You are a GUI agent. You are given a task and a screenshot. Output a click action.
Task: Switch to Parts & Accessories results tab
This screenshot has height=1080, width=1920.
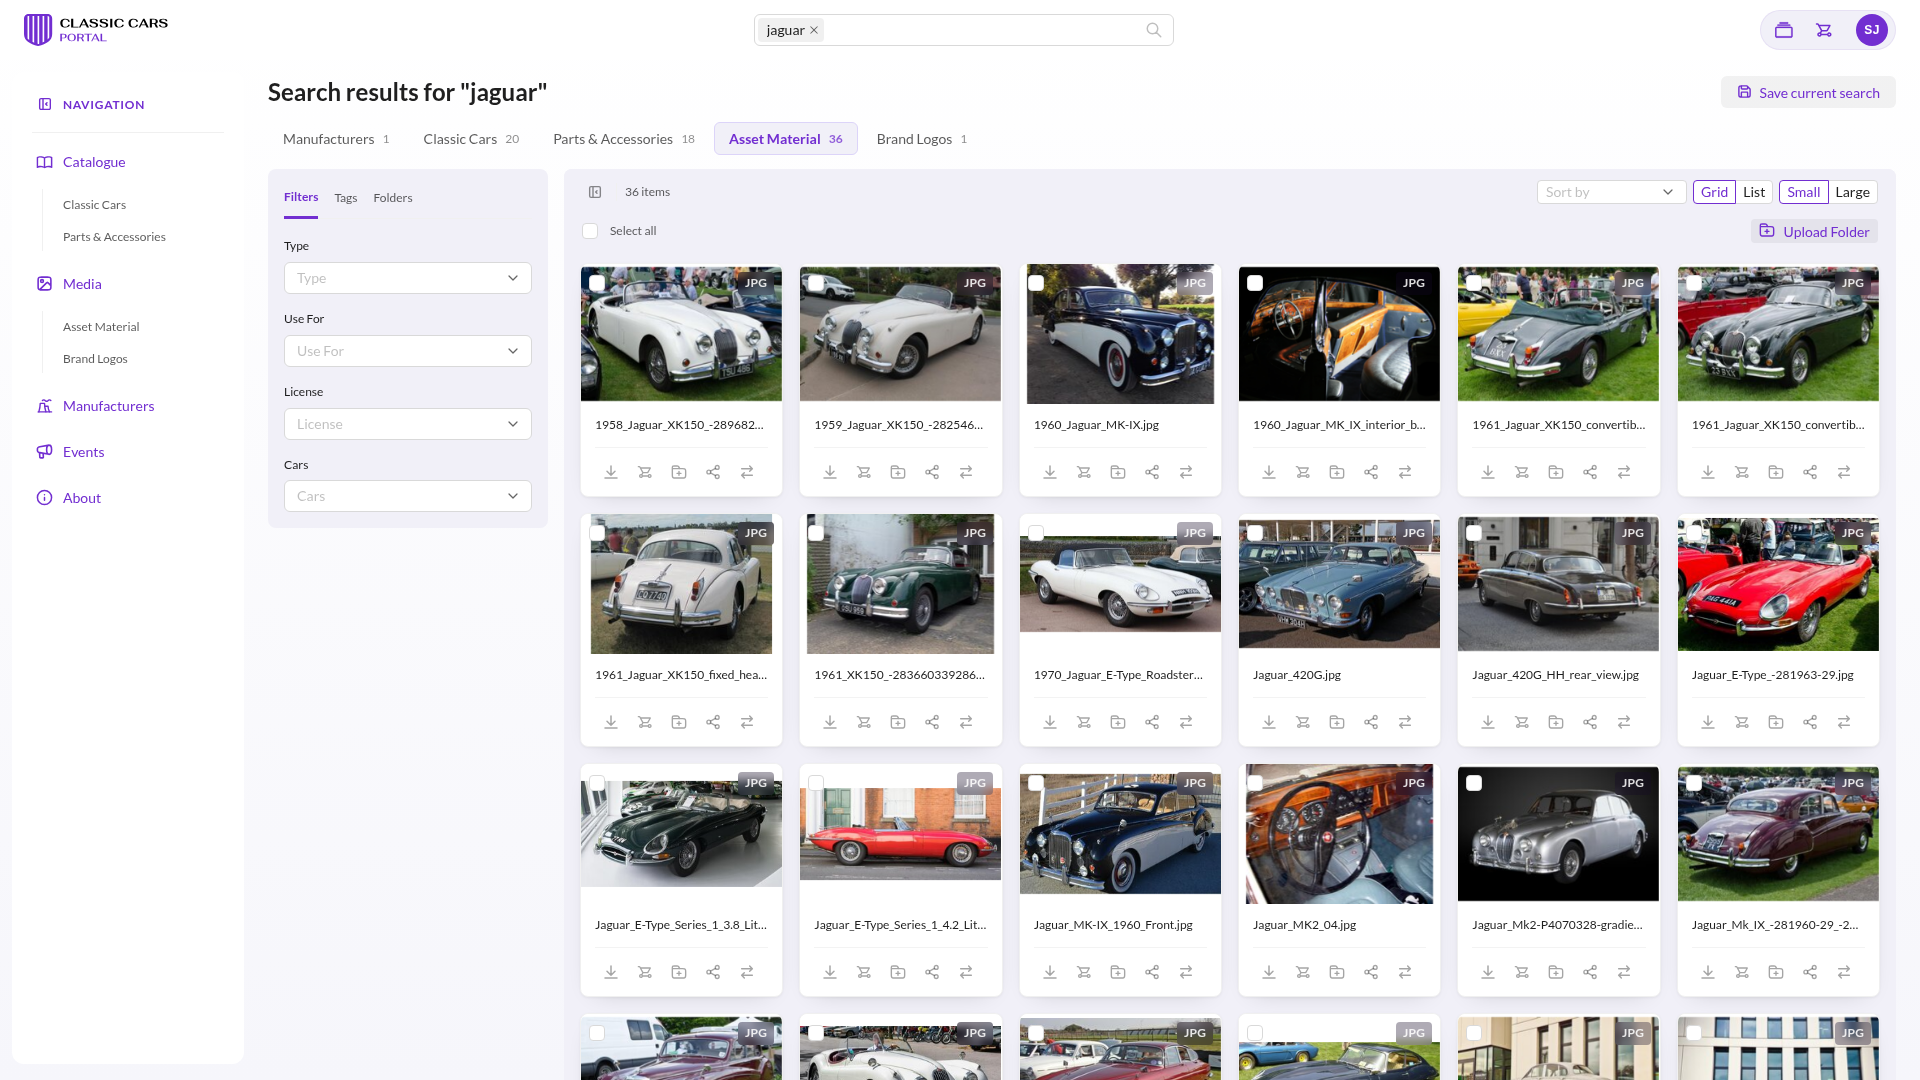coord(624,139)
